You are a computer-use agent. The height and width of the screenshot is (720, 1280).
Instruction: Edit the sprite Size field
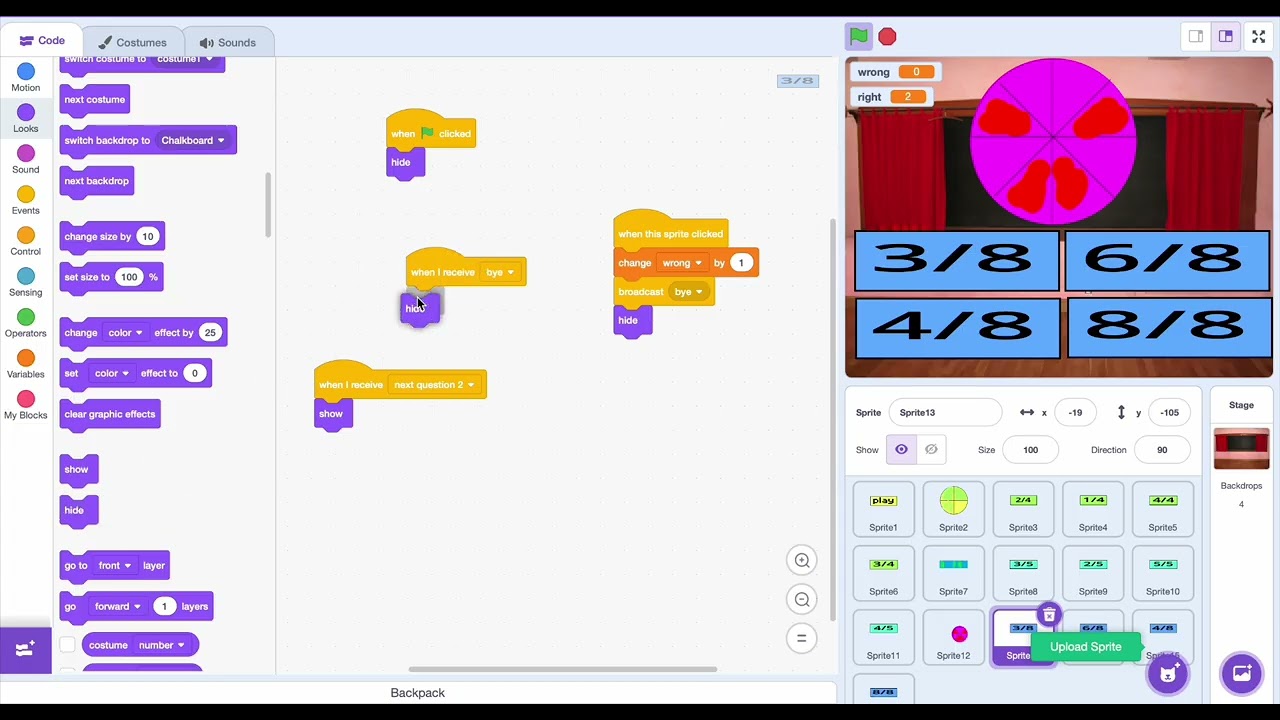pyautogui.click(x=1030, y=450)
